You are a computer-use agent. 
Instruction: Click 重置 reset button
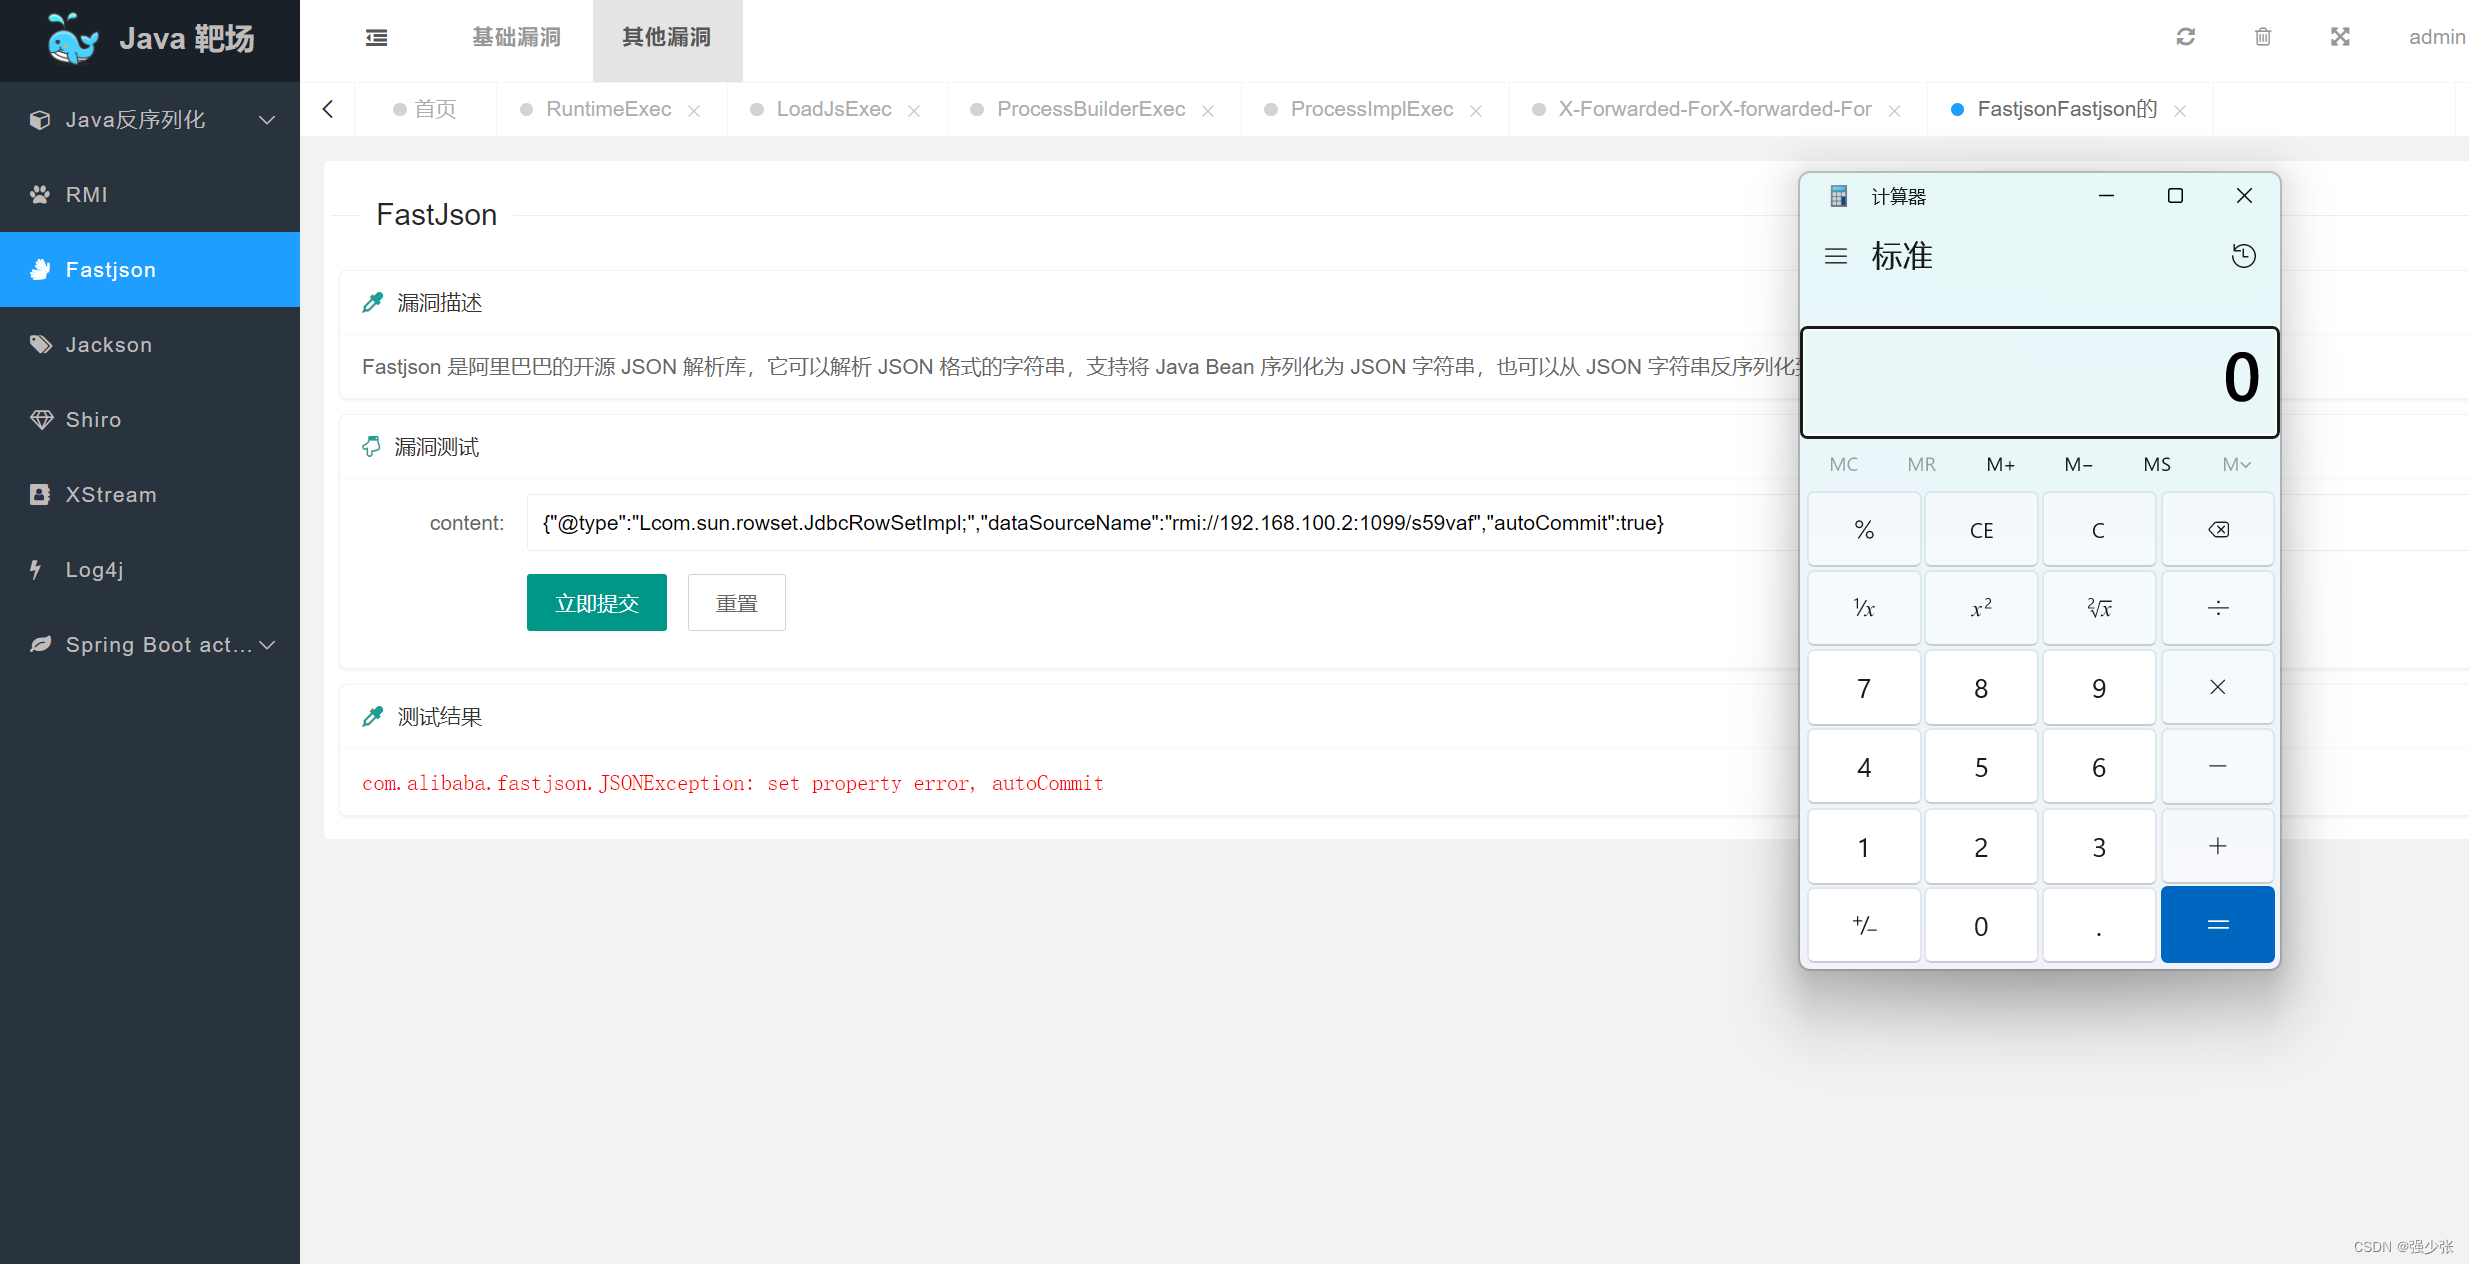737,603
